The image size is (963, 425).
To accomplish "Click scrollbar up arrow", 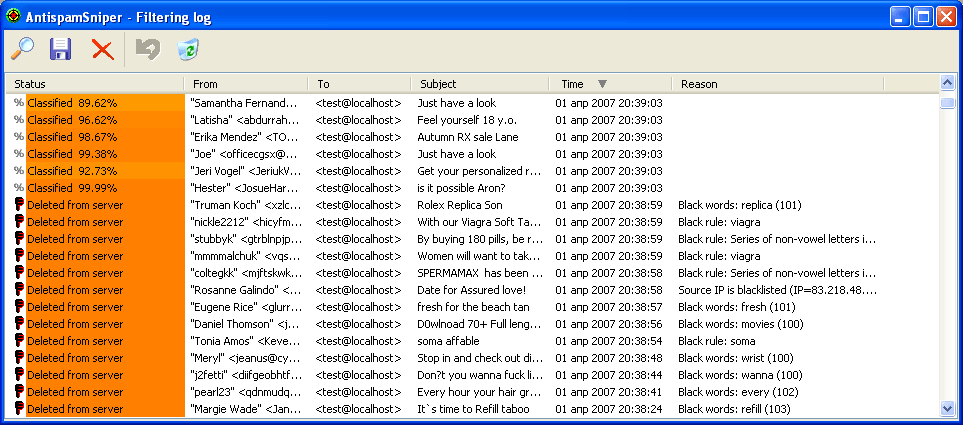I will click(947, 82).
